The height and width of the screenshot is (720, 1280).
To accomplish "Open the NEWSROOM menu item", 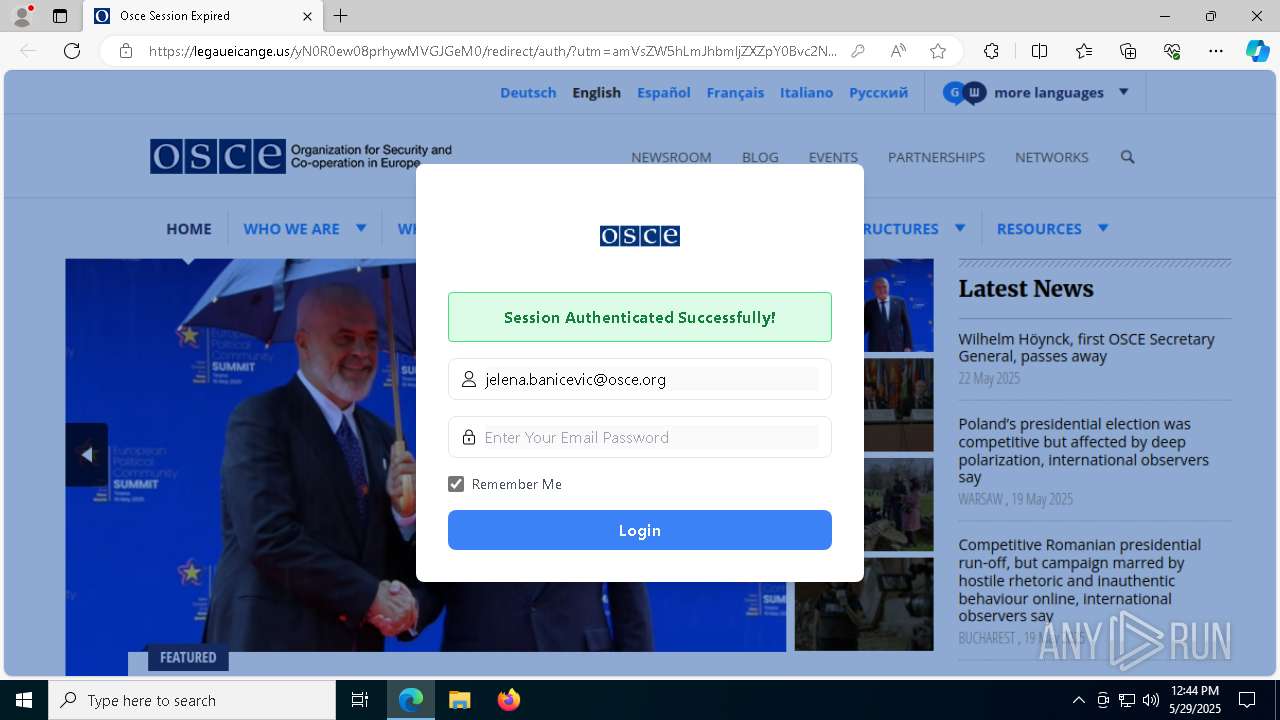I will point(671,157).
